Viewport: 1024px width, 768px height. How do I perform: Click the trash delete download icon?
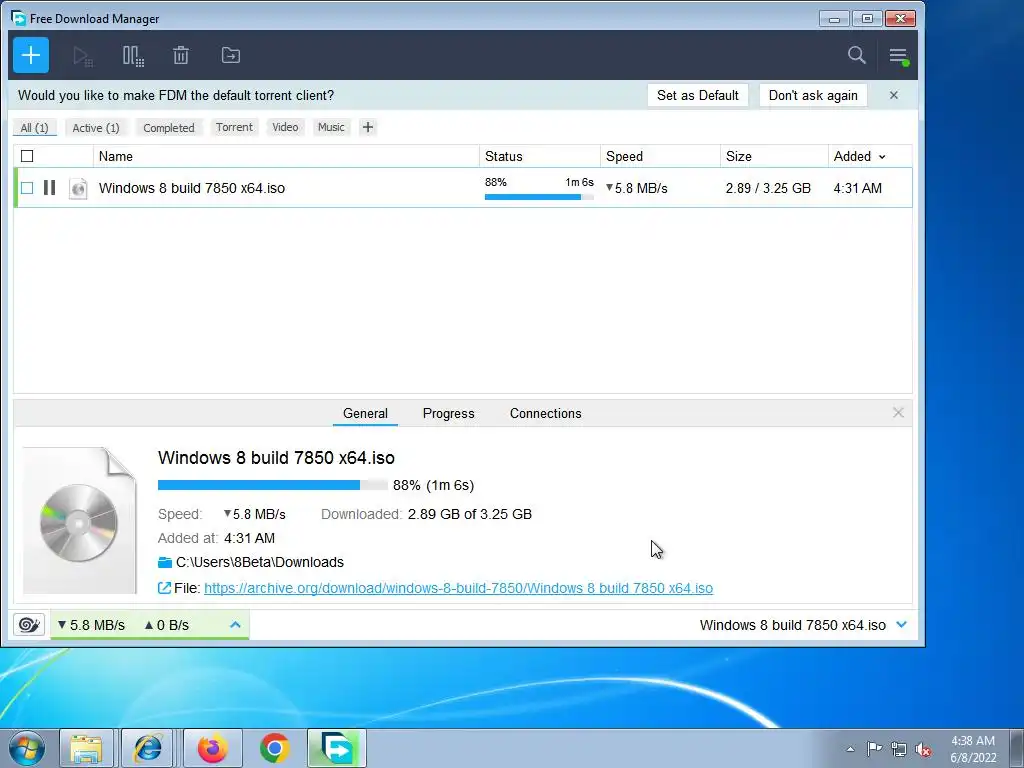point(181,56)
